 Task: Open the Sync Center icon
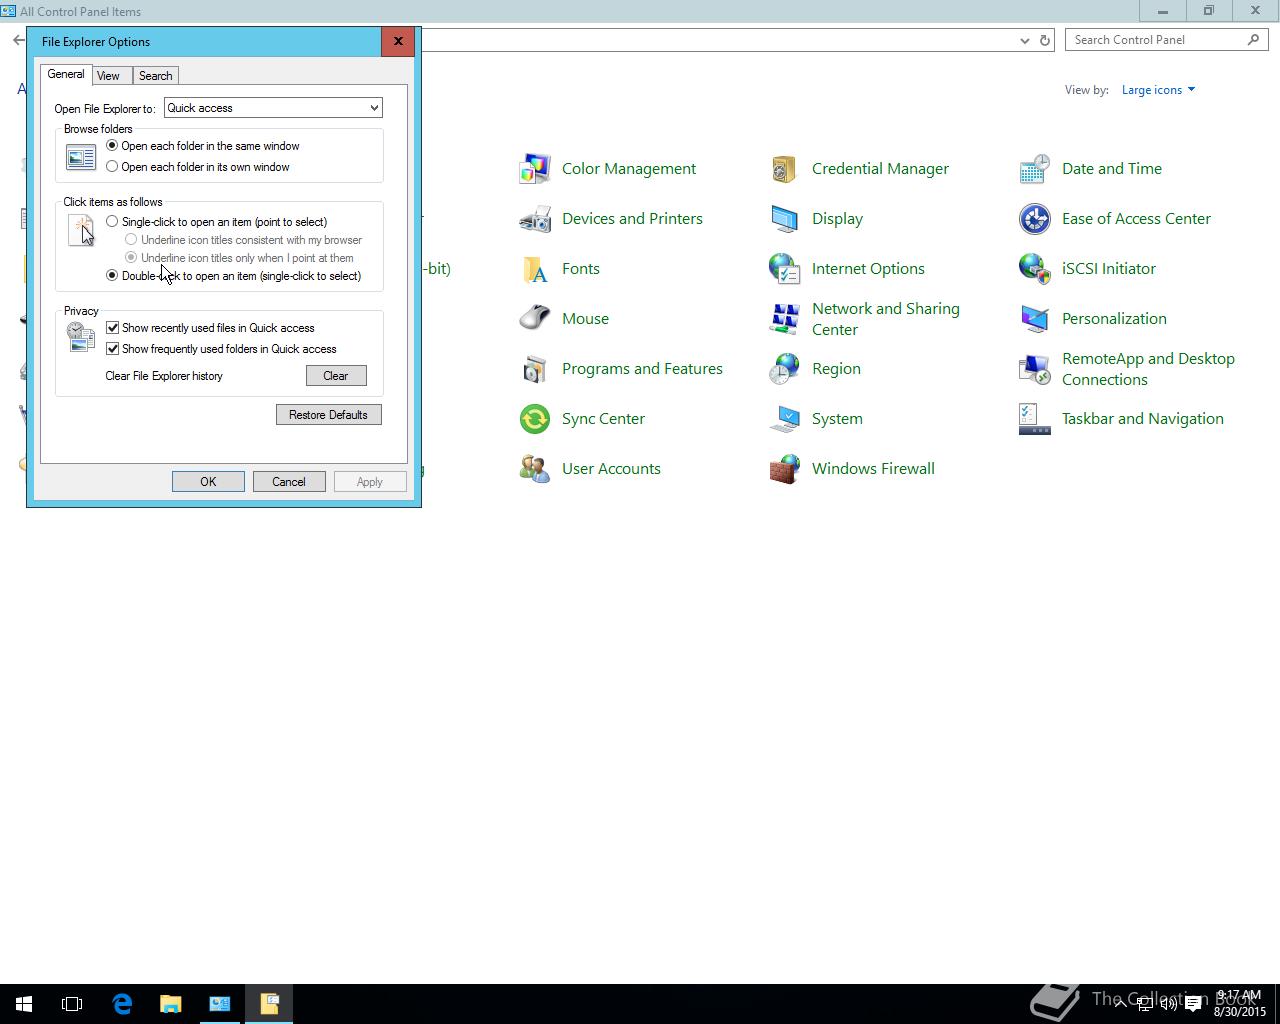[535, 419]
